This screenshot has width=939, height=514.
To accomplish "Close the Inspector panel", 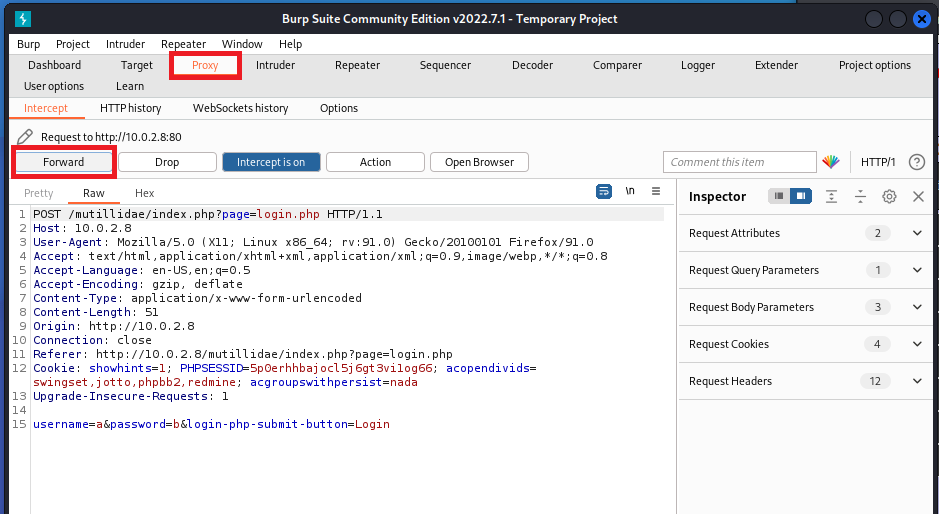I will click(918, 196).
